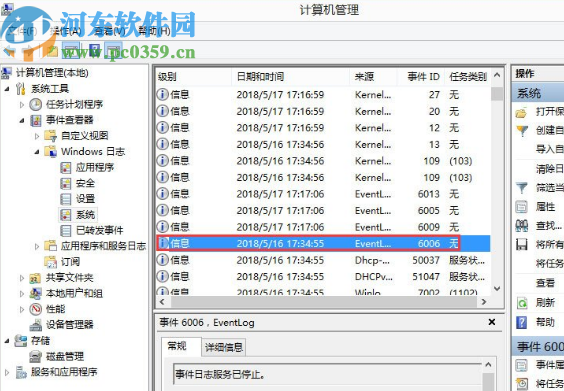Click the 事件查看器 icon in the tree
Viewport: 564px width, 391px height.
point(35,120)
